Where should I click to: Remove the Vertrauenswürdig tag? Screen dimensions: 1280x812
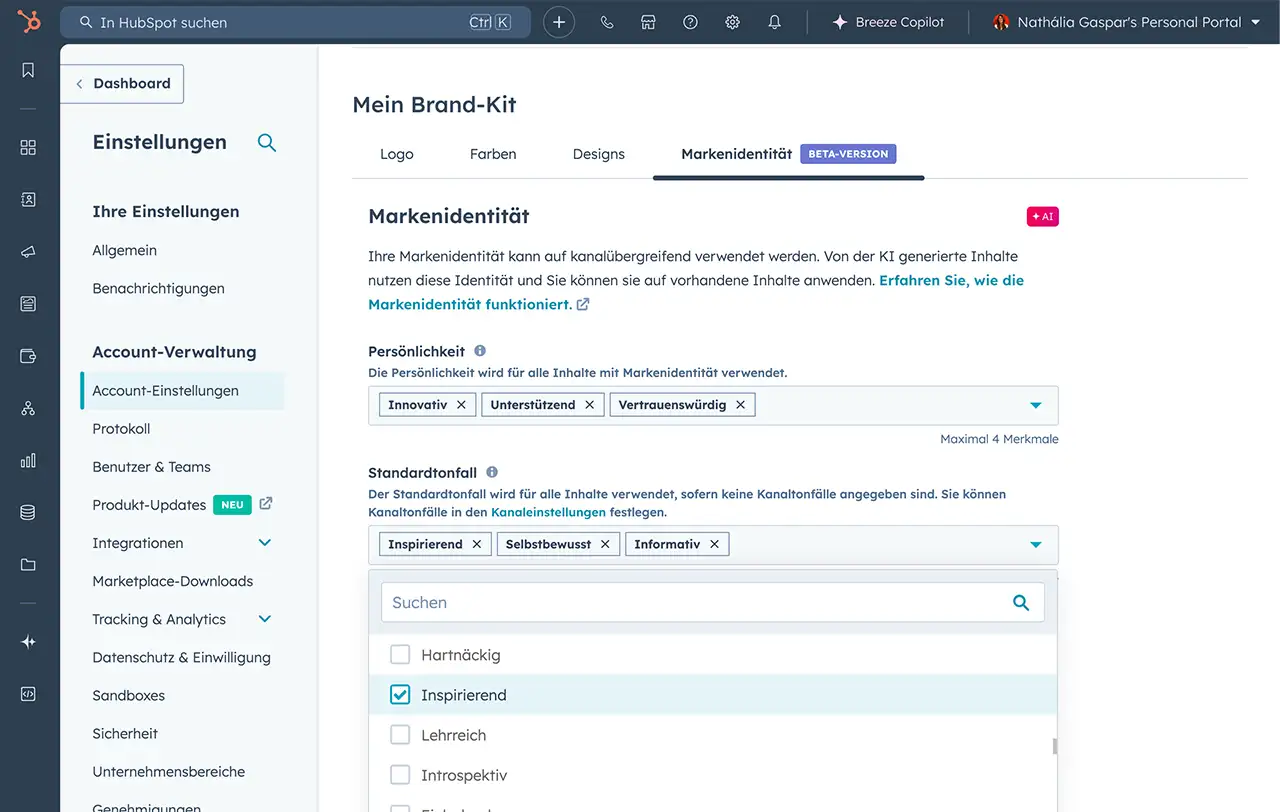[x=740, y=405]
